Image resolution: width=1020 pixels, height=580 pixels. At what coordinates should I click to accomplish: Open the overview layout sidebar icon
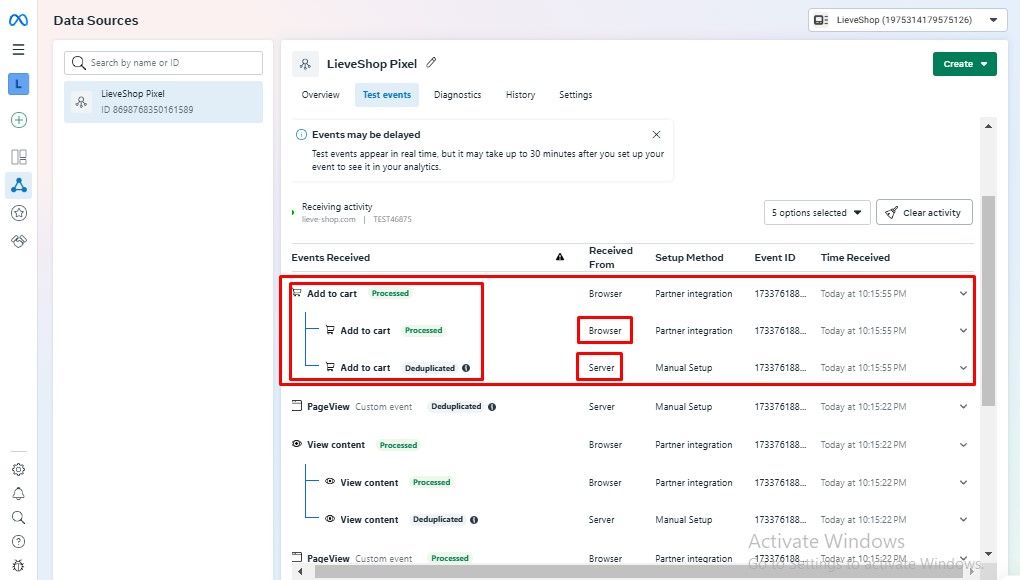(x=18, y=157)
